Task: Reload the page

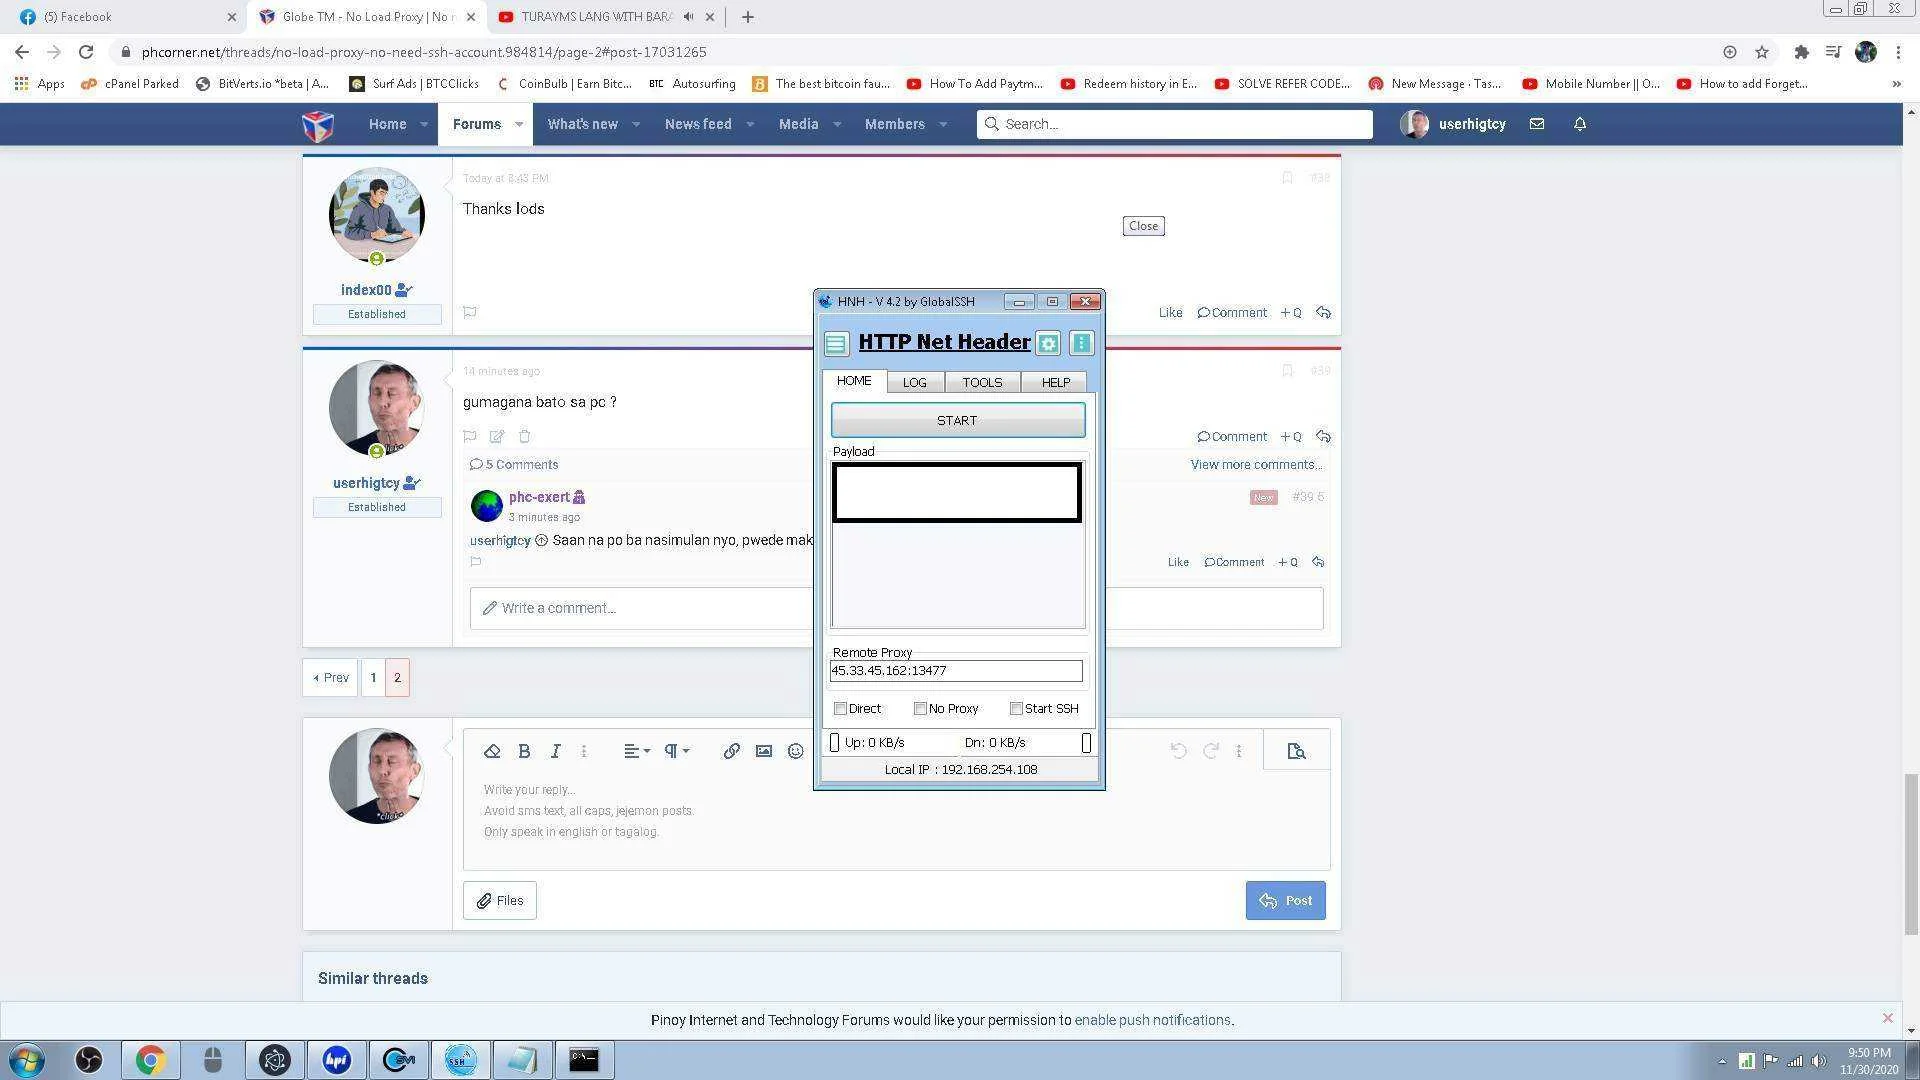Action: (x=86, y=52)
